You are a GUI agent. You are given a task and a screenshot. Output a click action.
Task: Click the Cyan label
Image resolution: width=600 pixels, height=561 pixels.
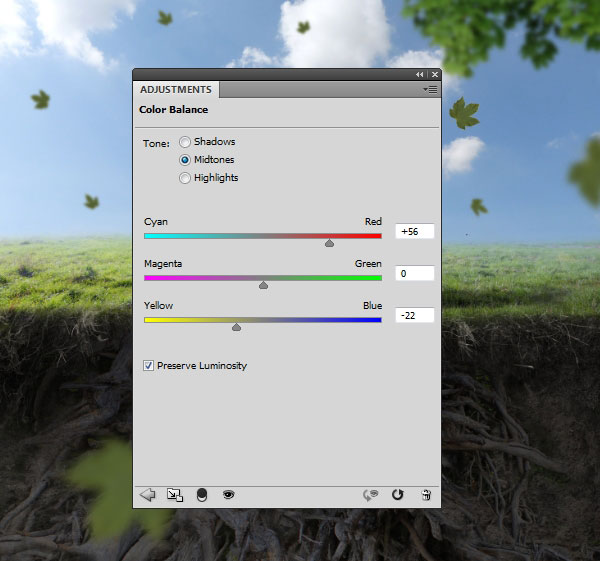point(156,222)
